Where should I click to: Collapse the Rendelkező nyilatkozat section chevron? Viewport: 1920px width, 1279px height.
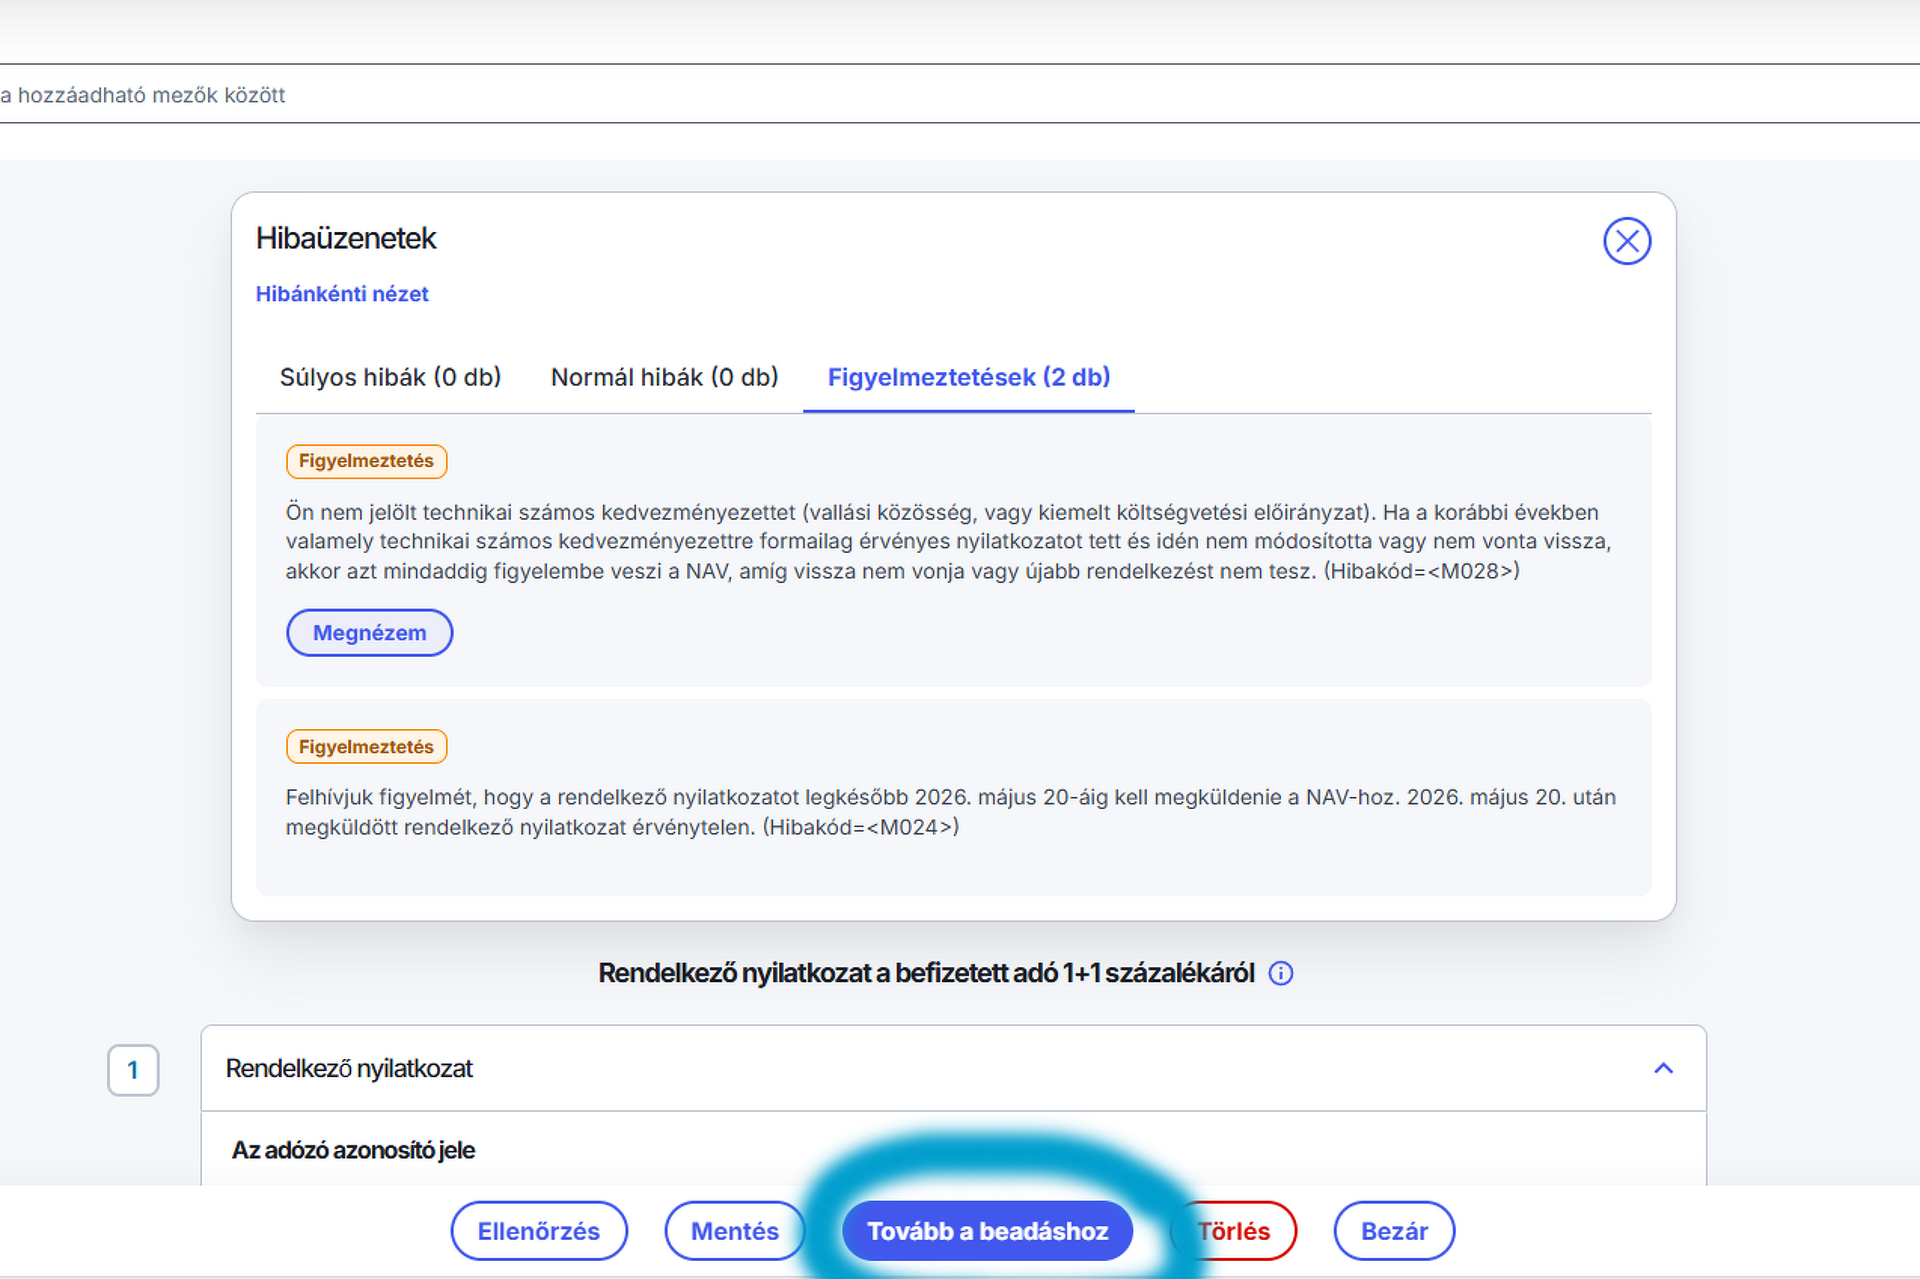[x=1663, y=1068]
